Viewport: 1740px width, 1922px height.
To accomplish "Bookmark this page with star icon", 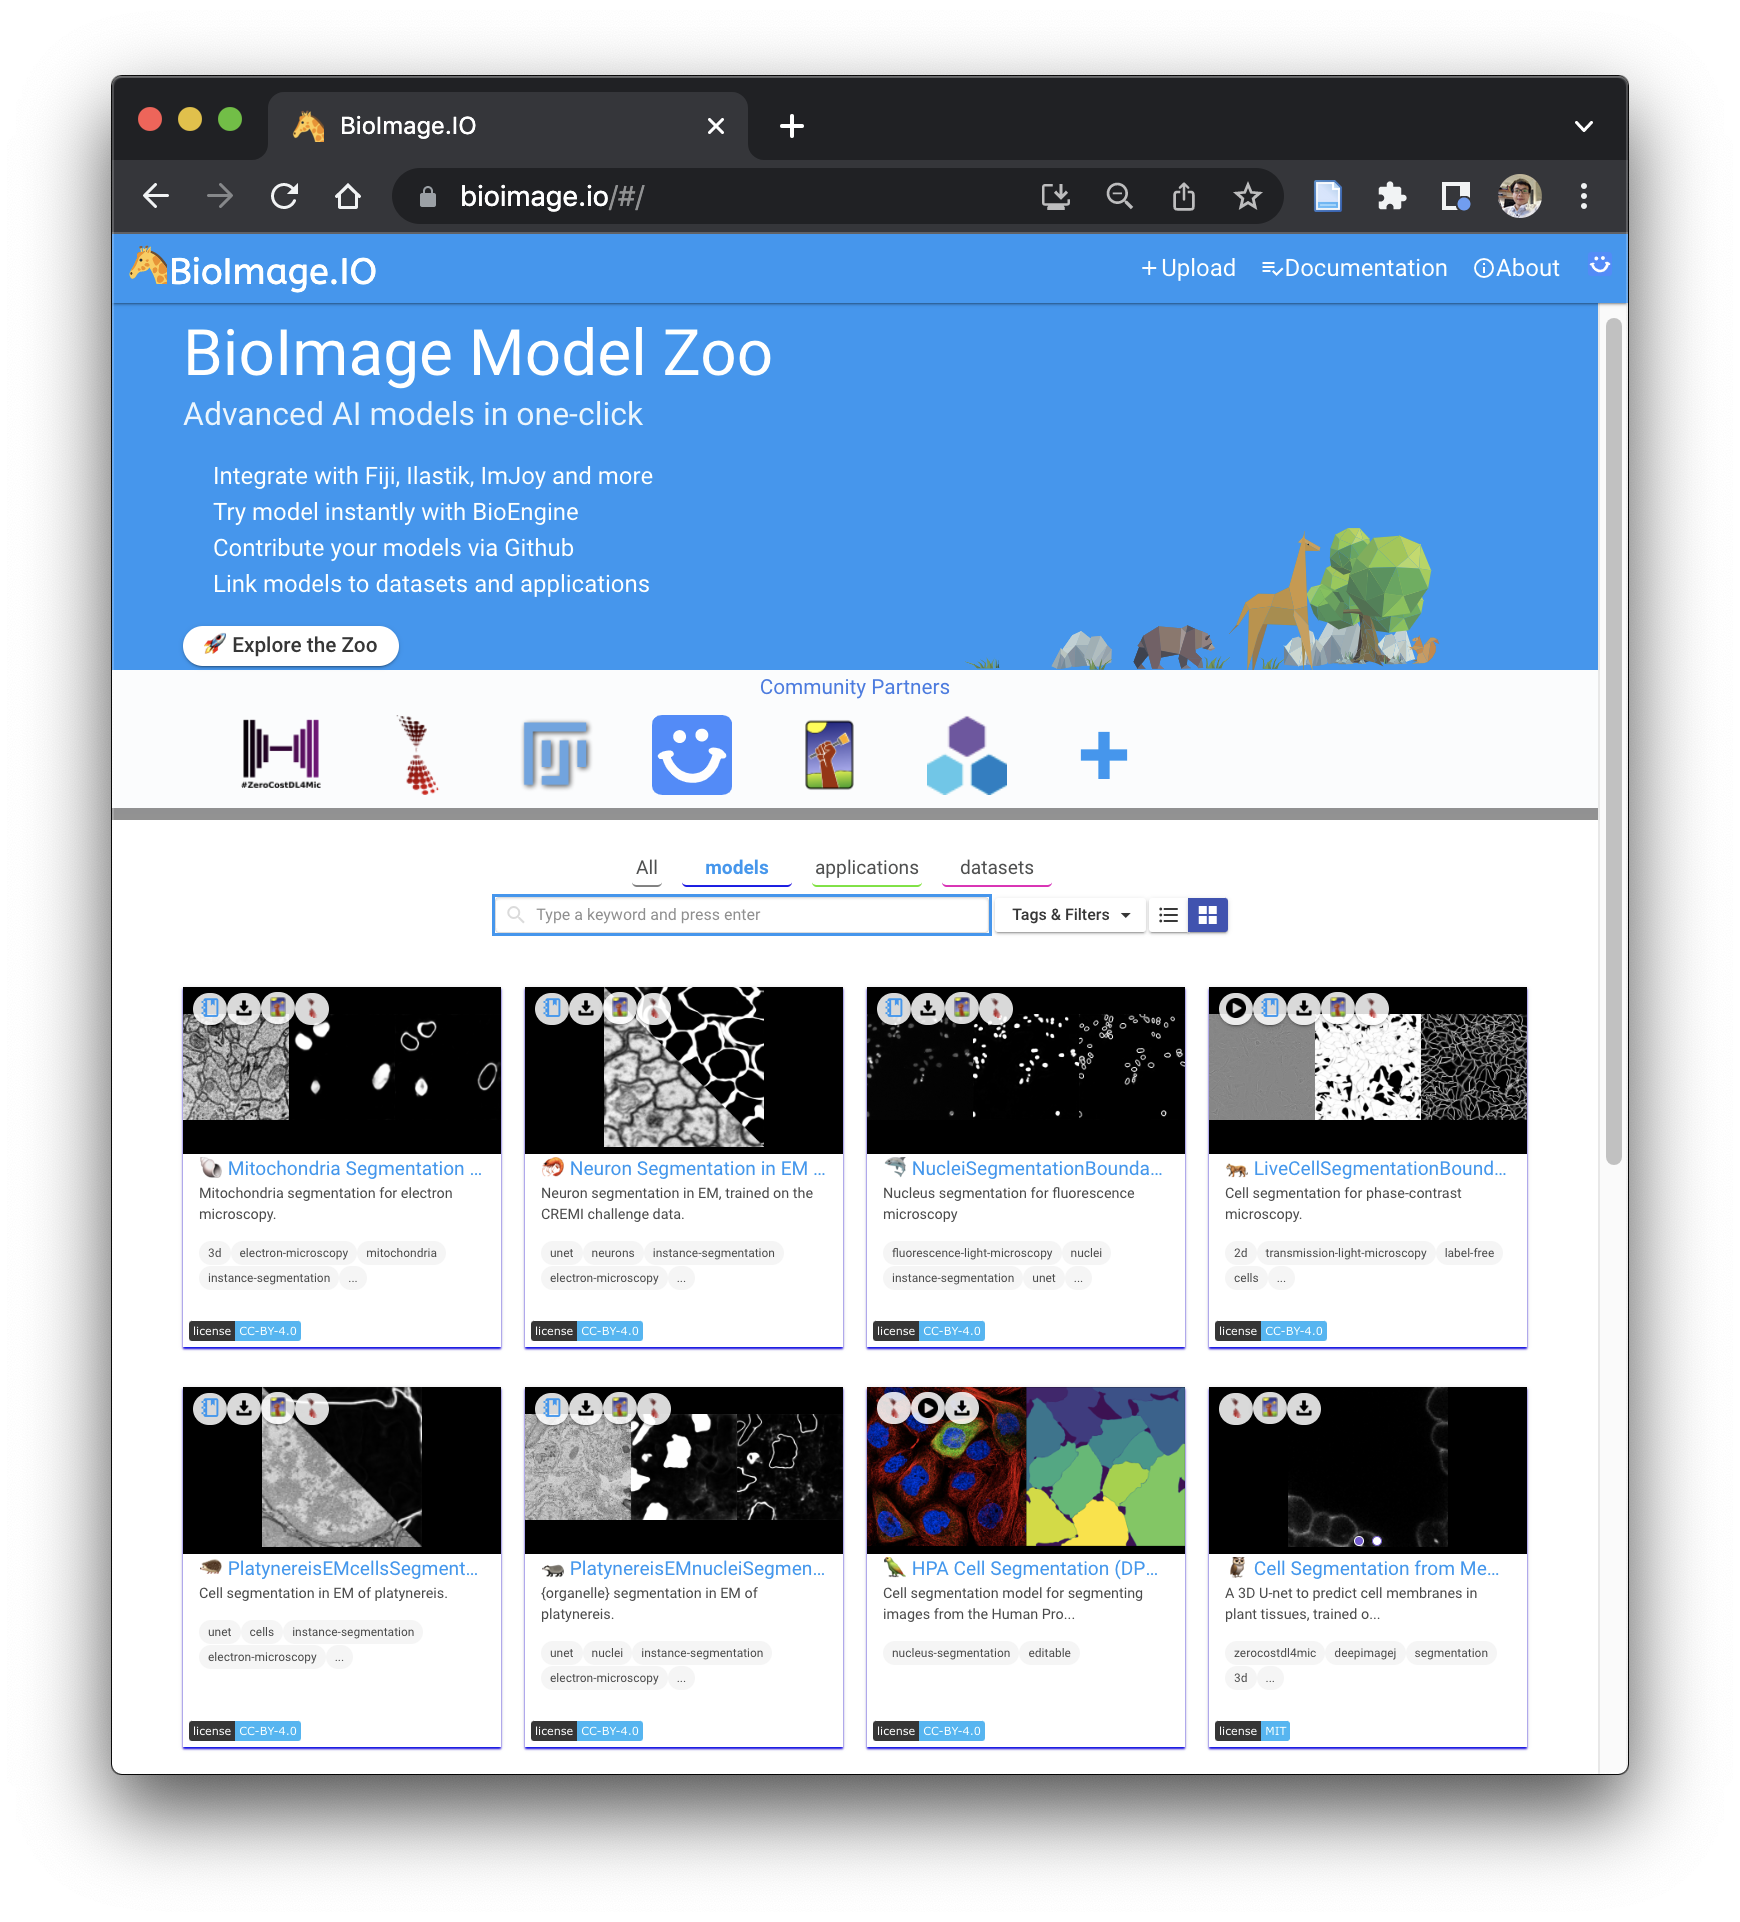I will (x=1247, y=196).
